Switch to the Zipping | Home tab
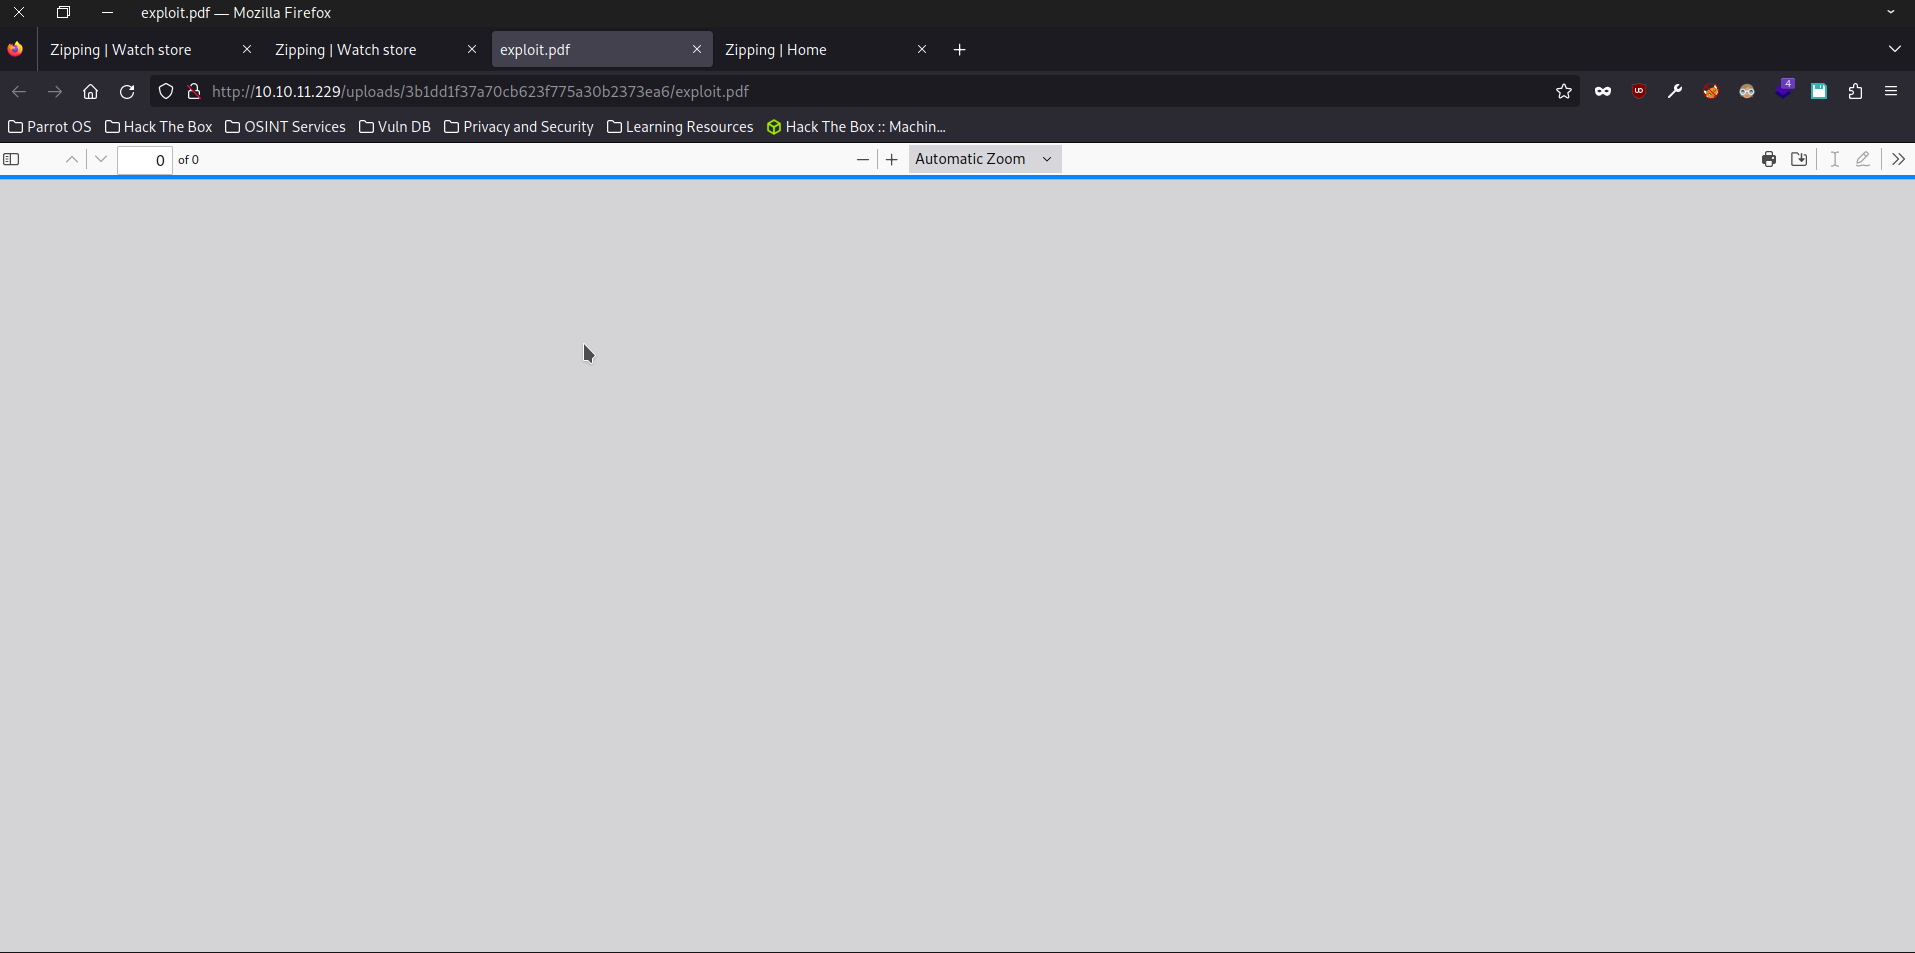This screenshot has width=1915, height=953. [776, 50]
